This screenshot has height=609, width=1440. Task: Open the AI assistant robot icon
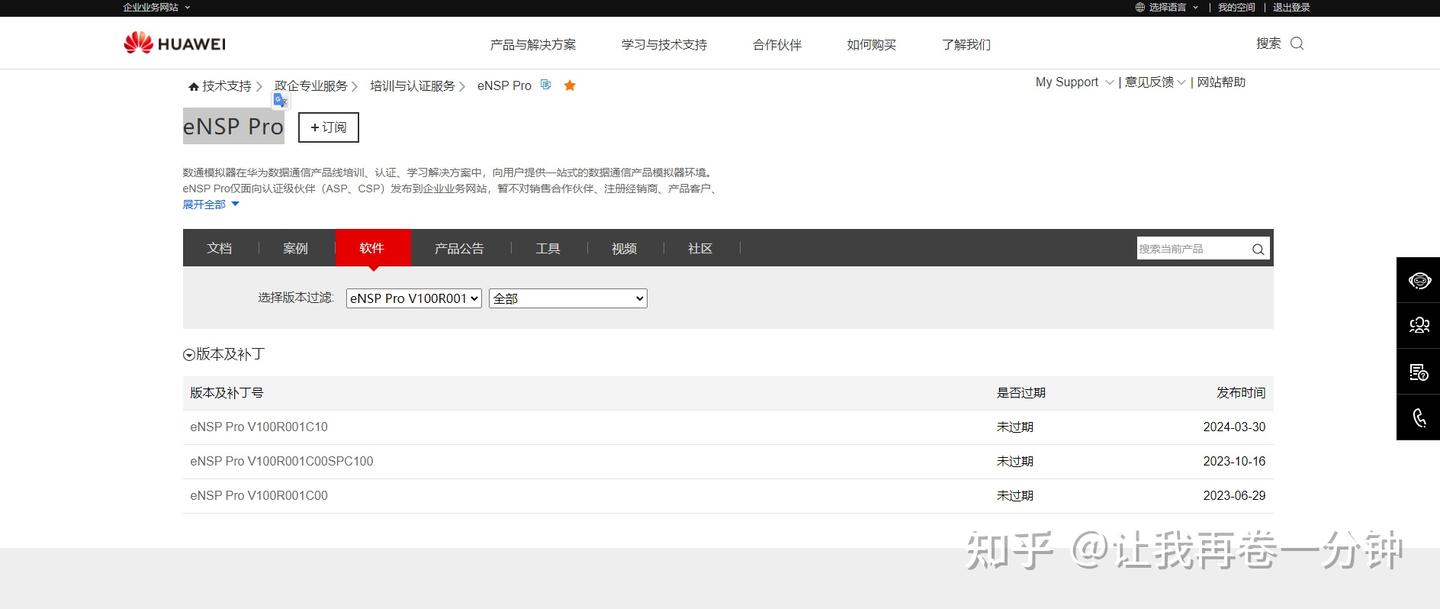1418,280
